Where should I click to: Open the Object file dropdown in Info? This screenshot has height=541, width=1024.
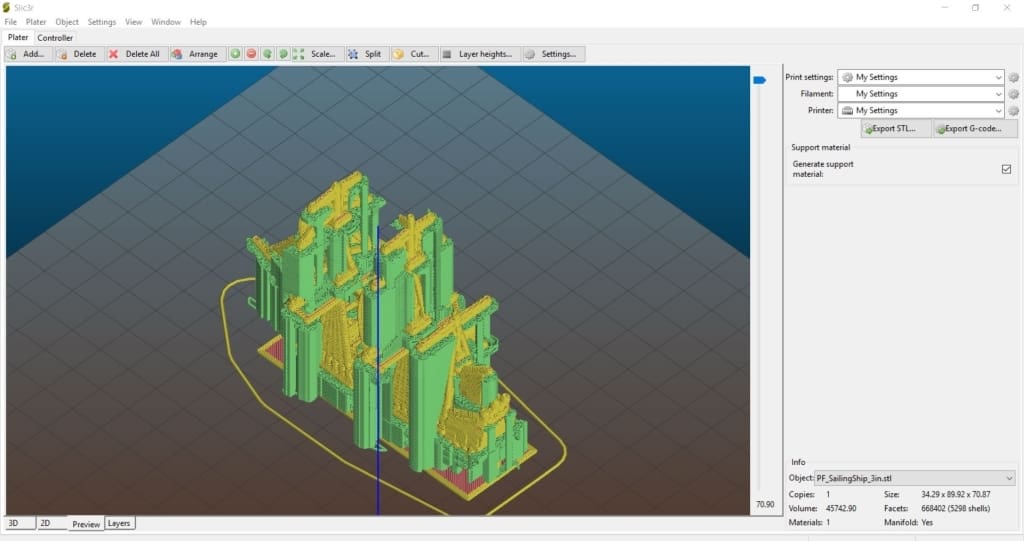pyautogui.click(x=914, y=478)
